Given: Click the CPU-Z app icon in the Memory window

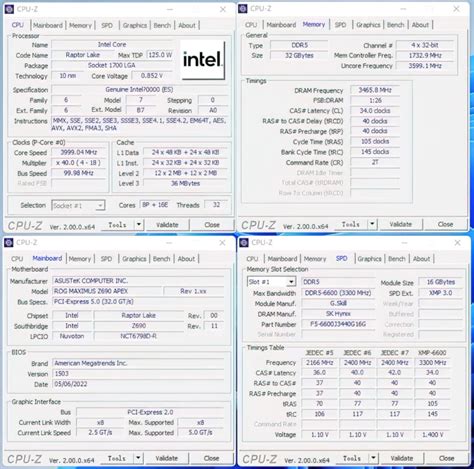Looking at the screenshot, I should pos(243,8).
